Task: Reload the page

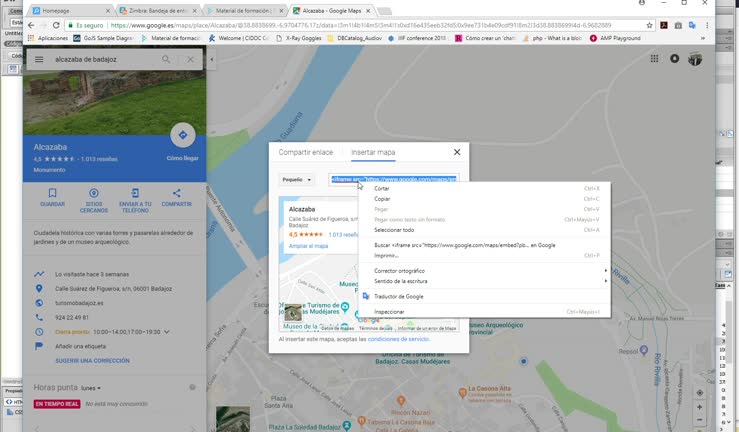Action: click(x=56, y=25)
